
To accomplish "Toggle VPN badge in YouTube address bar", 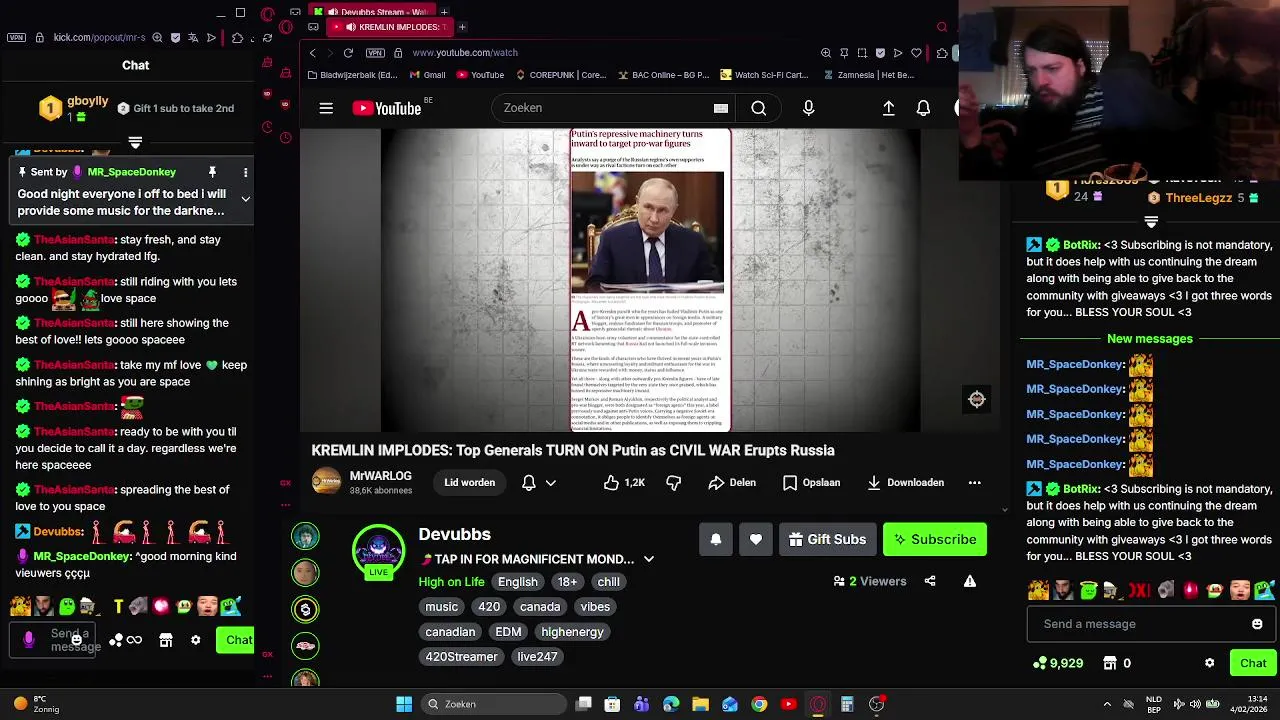I will (x=375, y=53).
